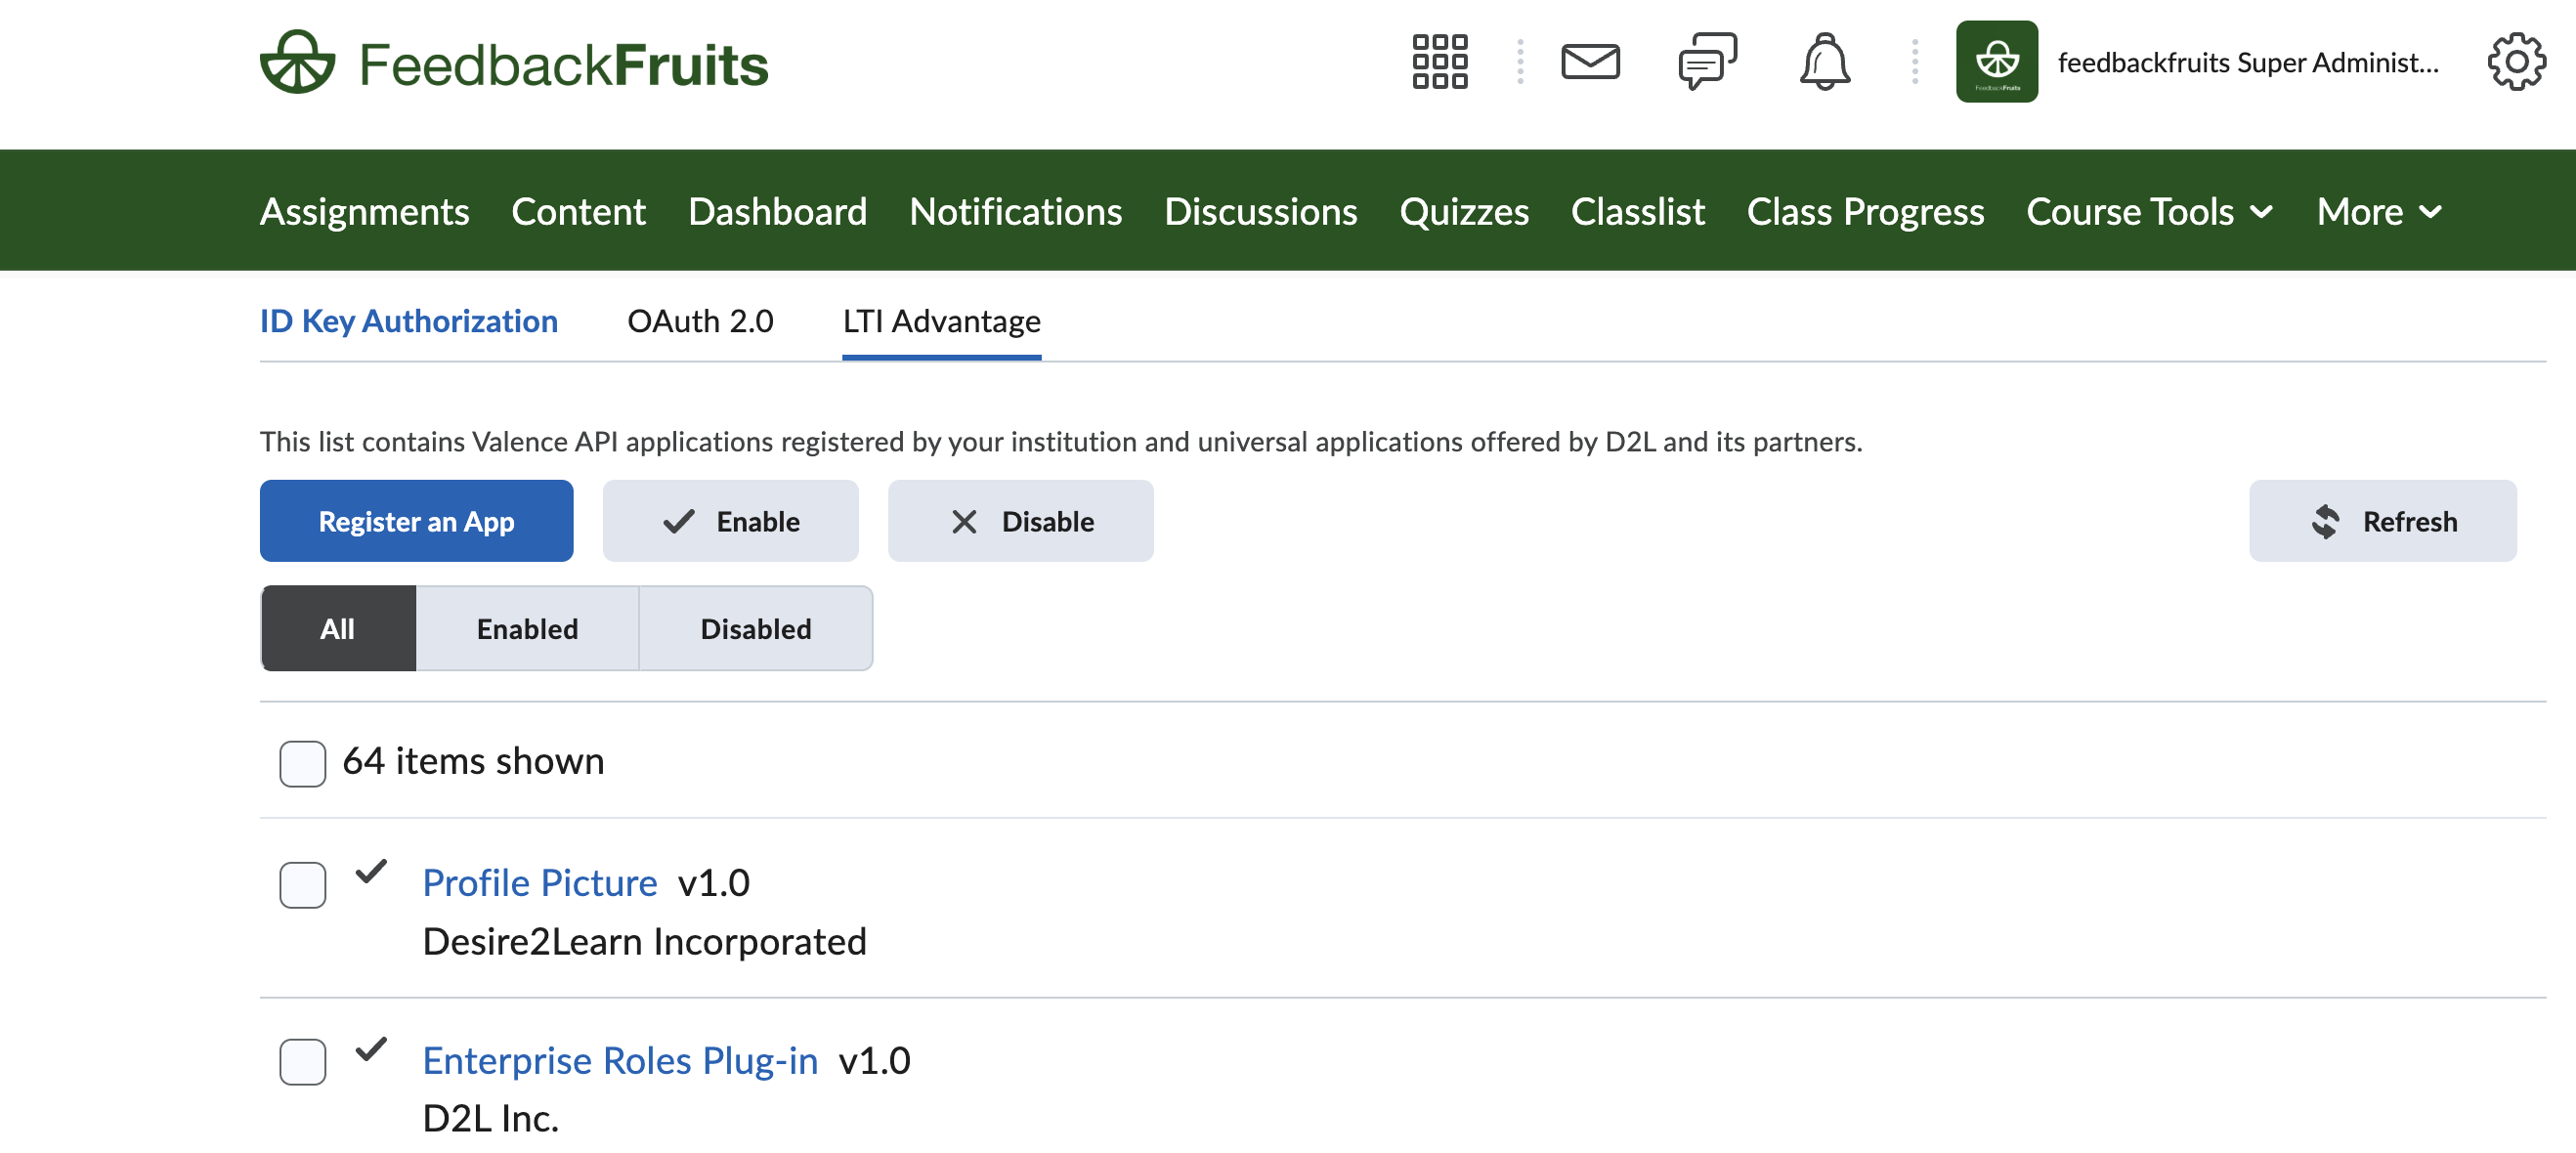Open the Enterprise Roles Plug-in link
Screen dimensions: 2576x1153
[620, 1060]
